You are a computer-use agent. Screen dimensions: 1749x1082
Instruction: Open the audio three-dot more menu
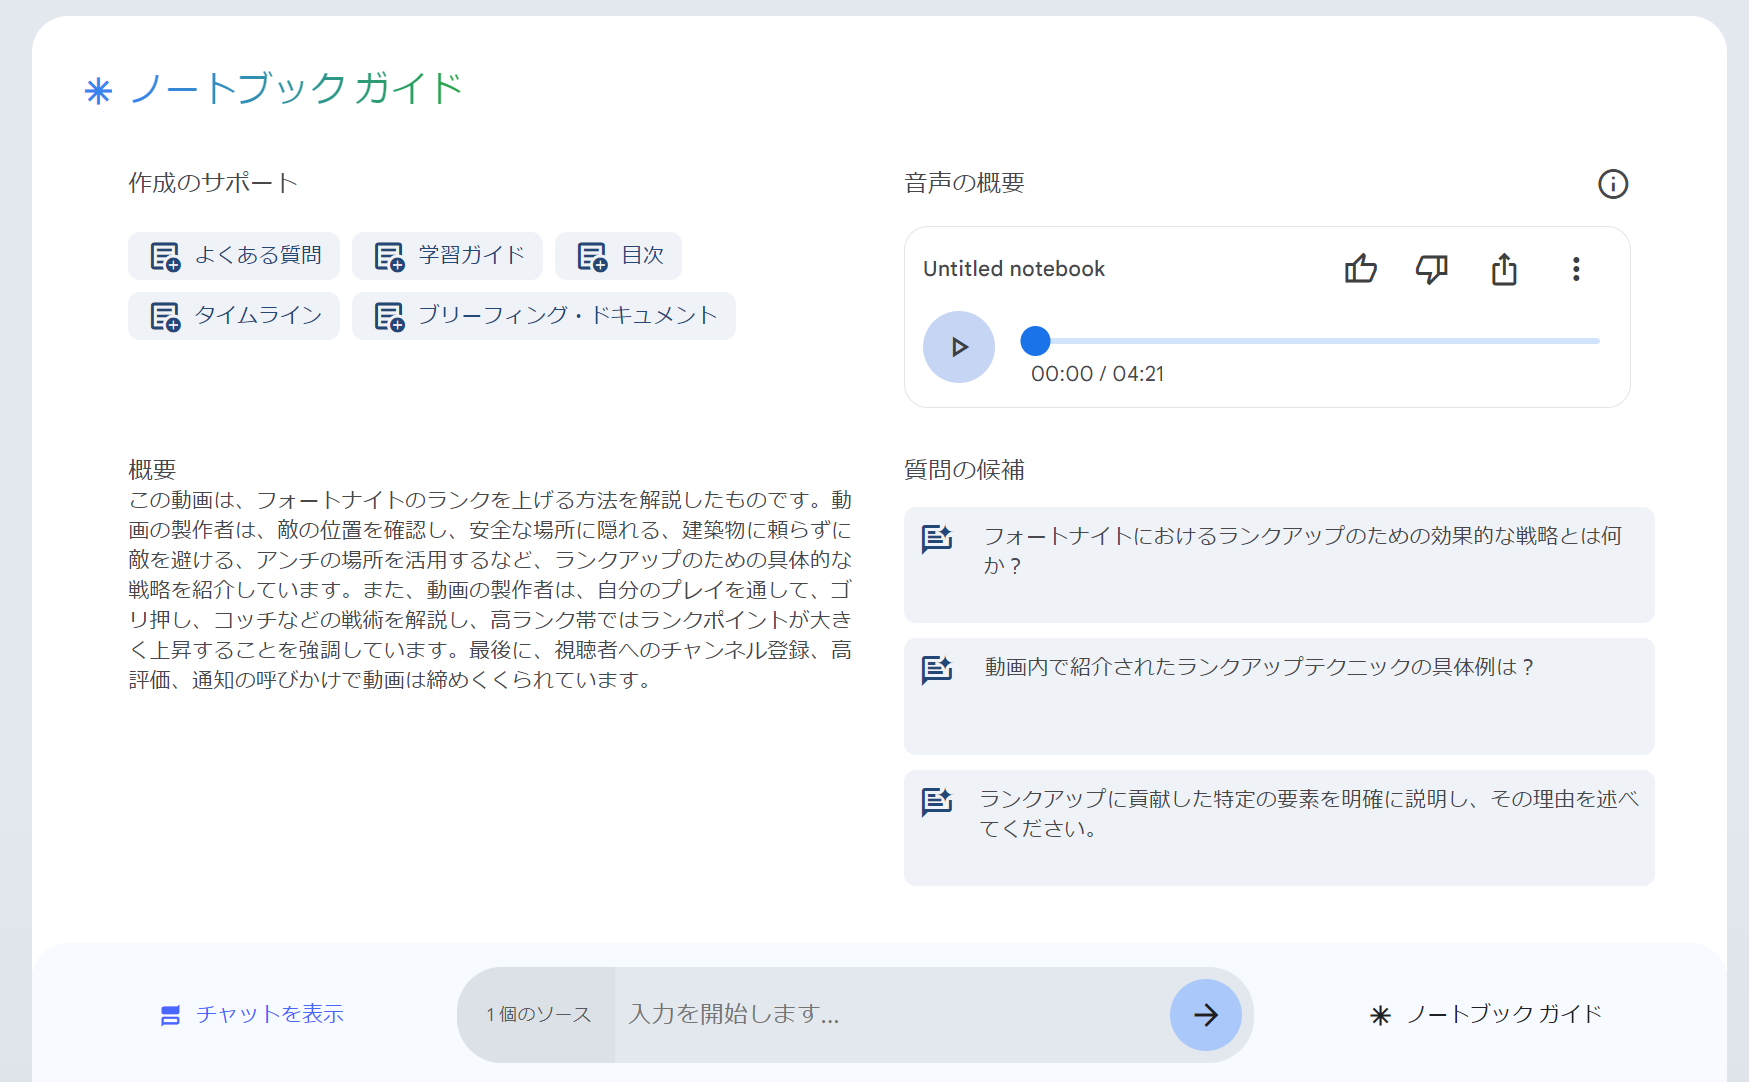click(1576, 269)
